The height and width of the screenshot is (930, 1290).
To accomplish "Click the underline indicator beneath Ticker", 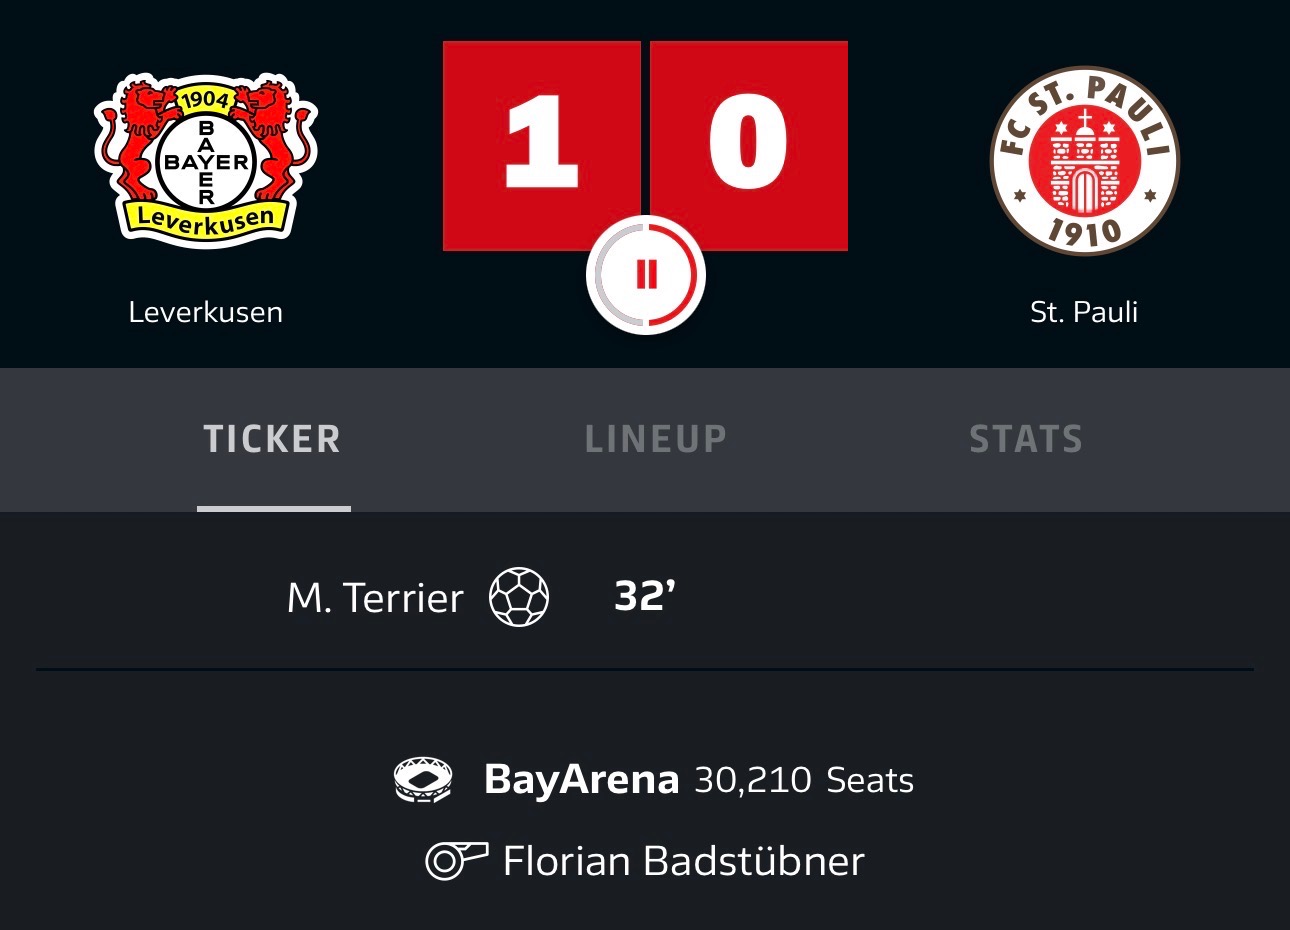I will (x=274, y=508).
